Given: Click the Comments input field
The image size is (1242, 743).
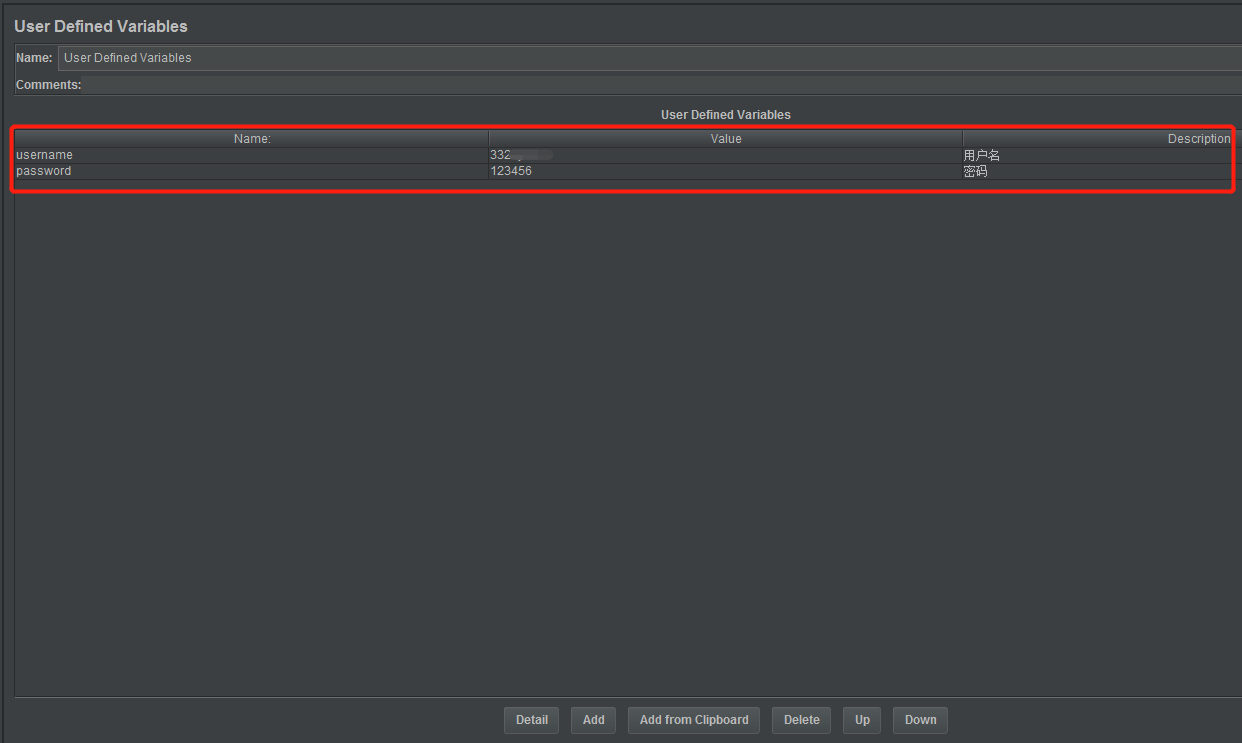Looking at the screenshot, I should [x=662, y=85].
